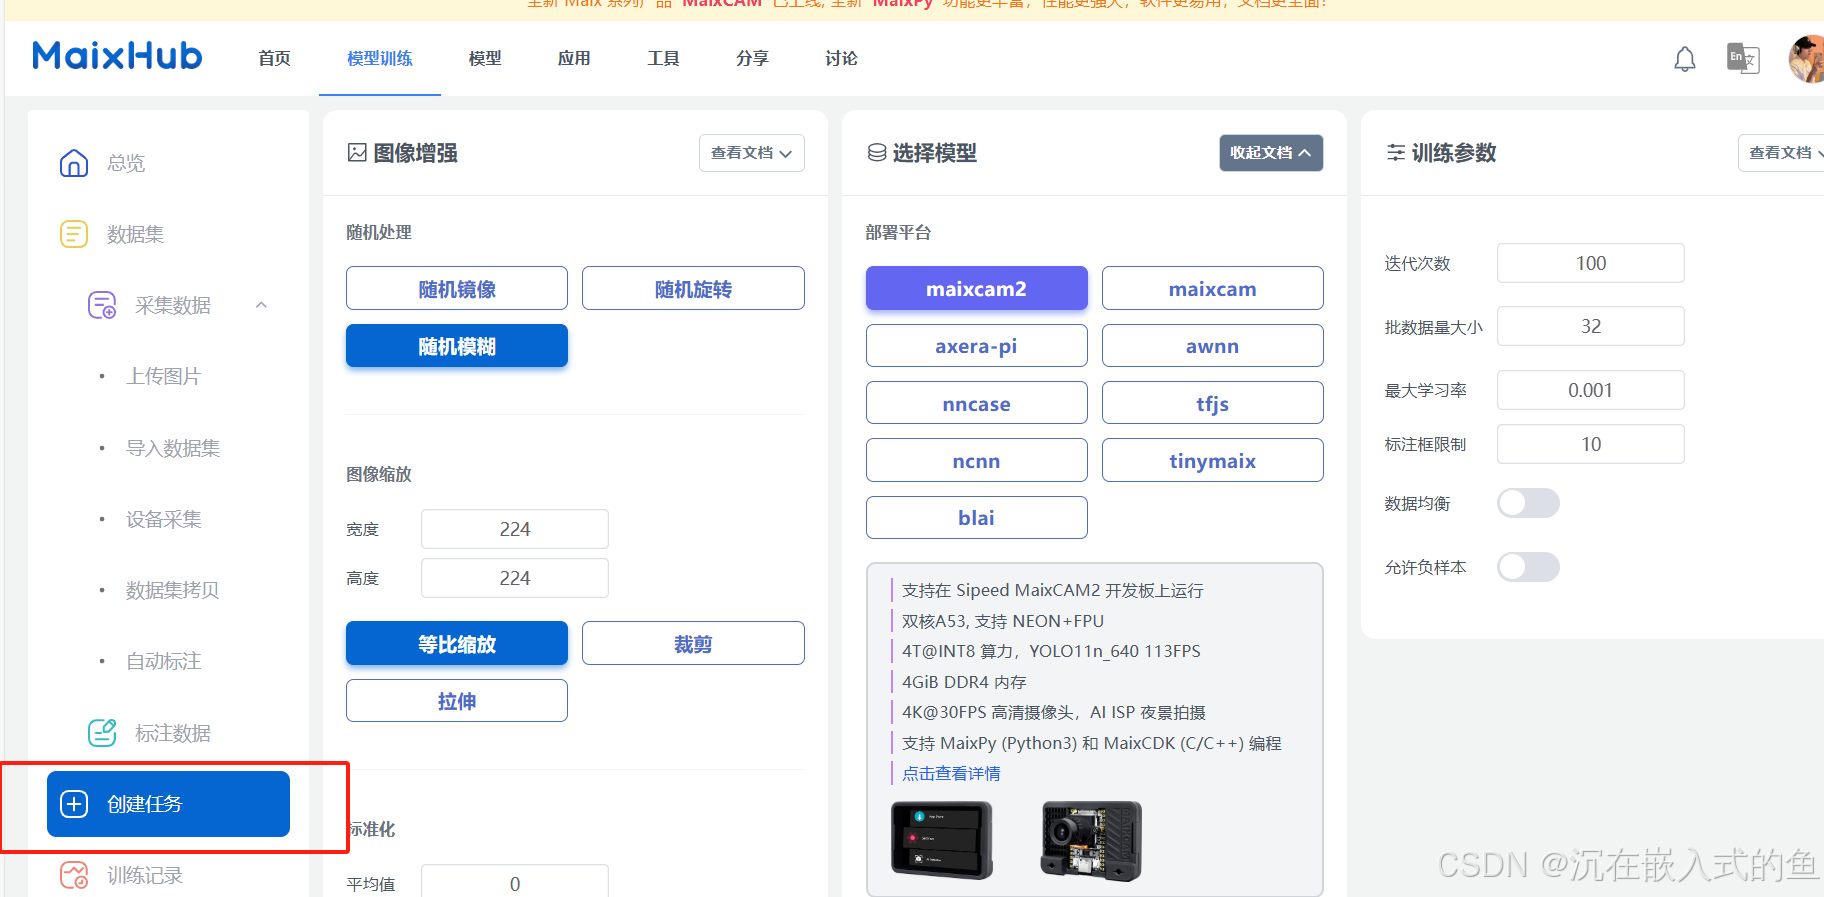This screenshot has width=1824, height=897.
Task: Open the 模型训练 tab
Action: pyautogui.click(x=380, y=59)
